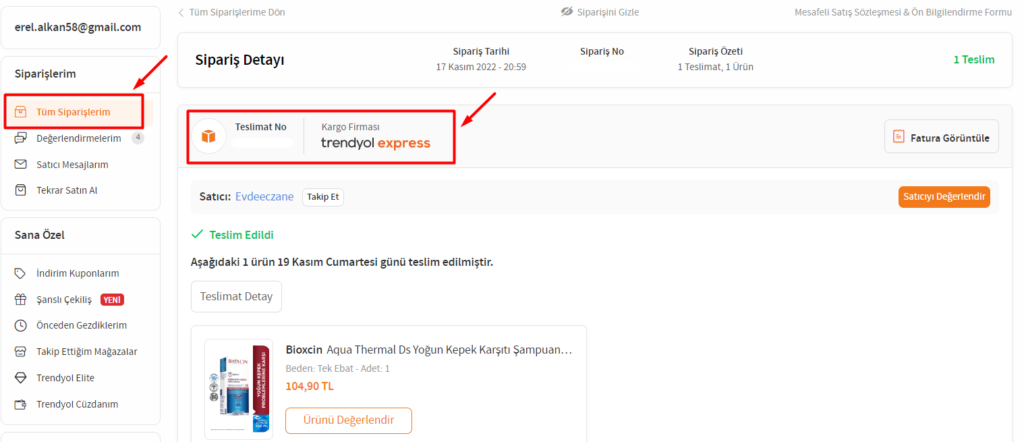Click the Şanslı Çekiliş gift icon
The image size is (1024, 442).
[21, 300]
